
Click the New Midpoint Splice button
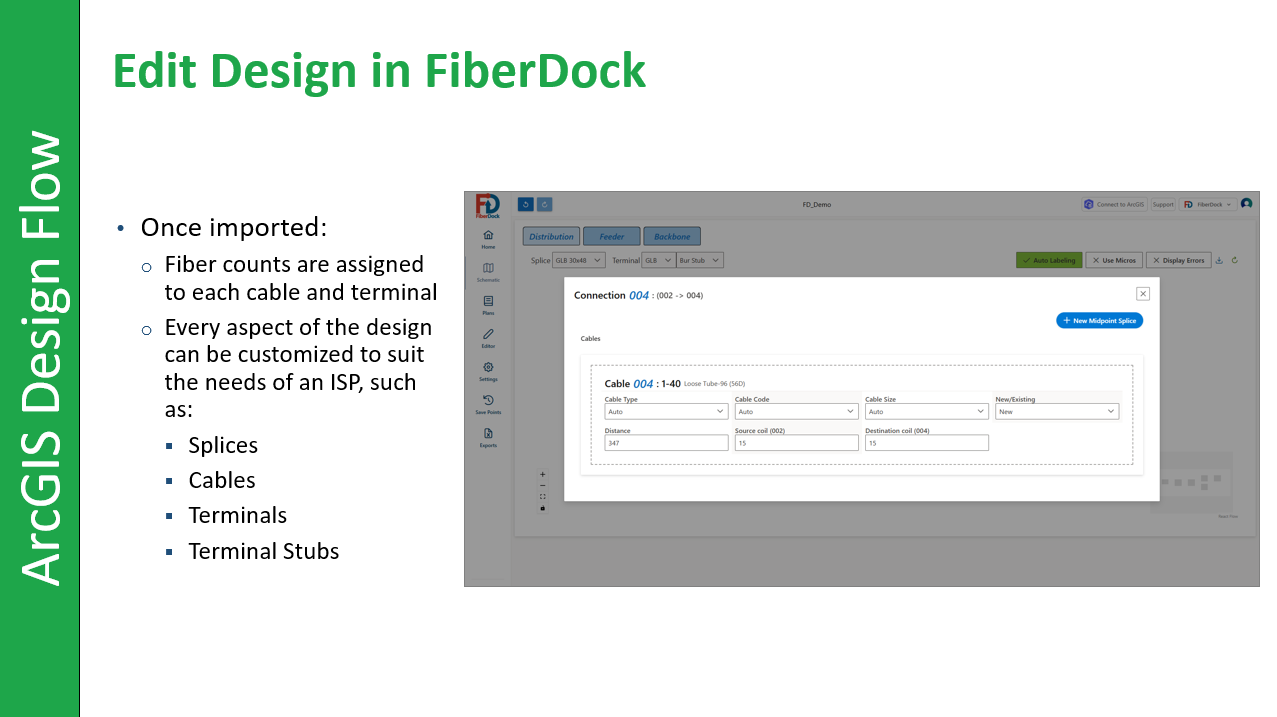pos(1099,321)
